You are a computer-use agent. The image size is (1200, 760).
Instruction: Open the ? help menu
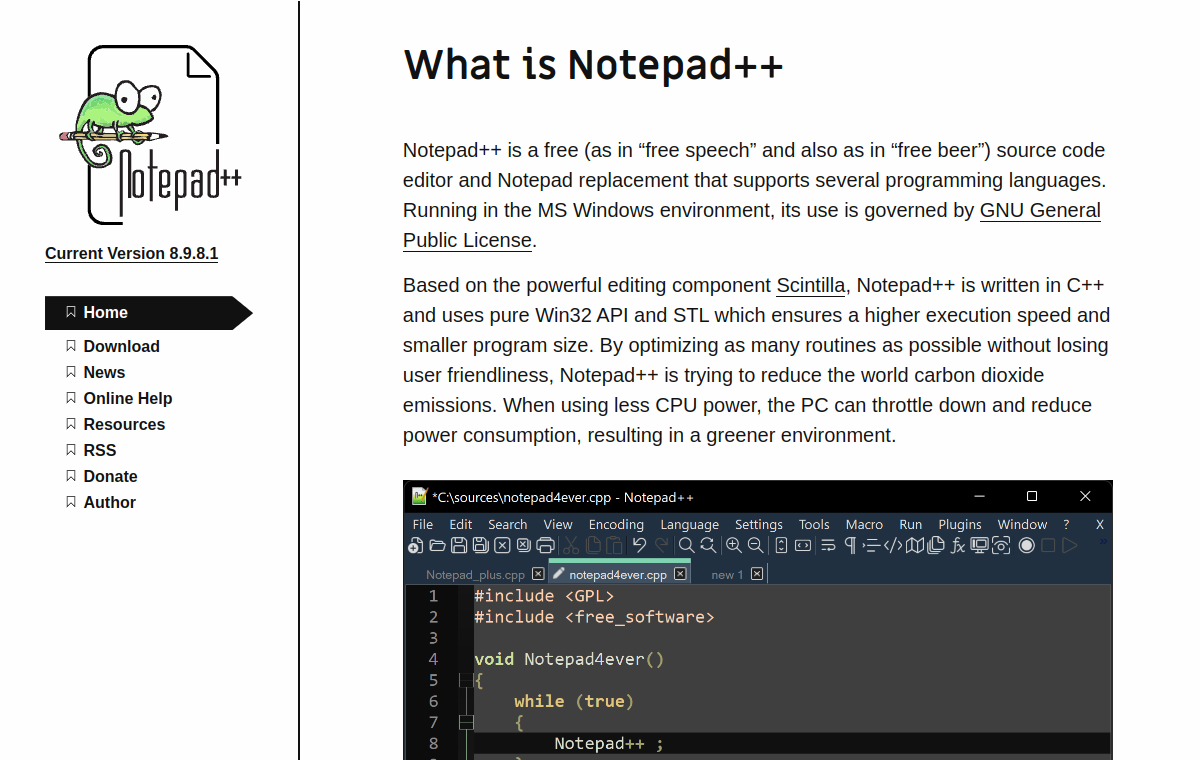[x=1066, y=524]
